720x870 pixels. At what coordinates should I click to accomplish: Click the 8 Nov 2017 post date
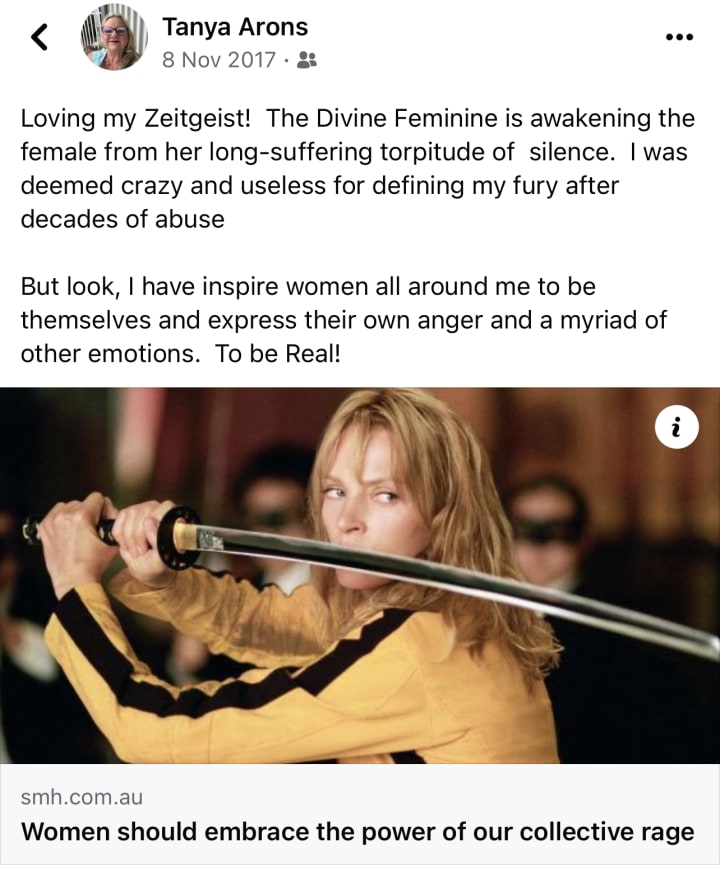coord(219,59)
